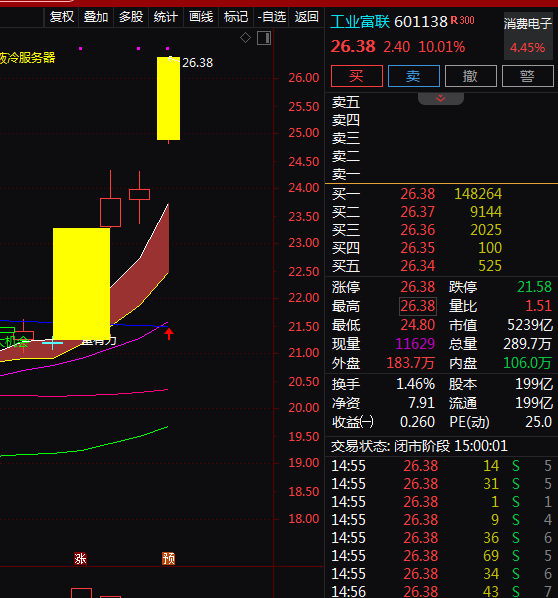Click the 收益(一) value 0.260
This screenshot has width=558, height=598.
coord(417,422)
